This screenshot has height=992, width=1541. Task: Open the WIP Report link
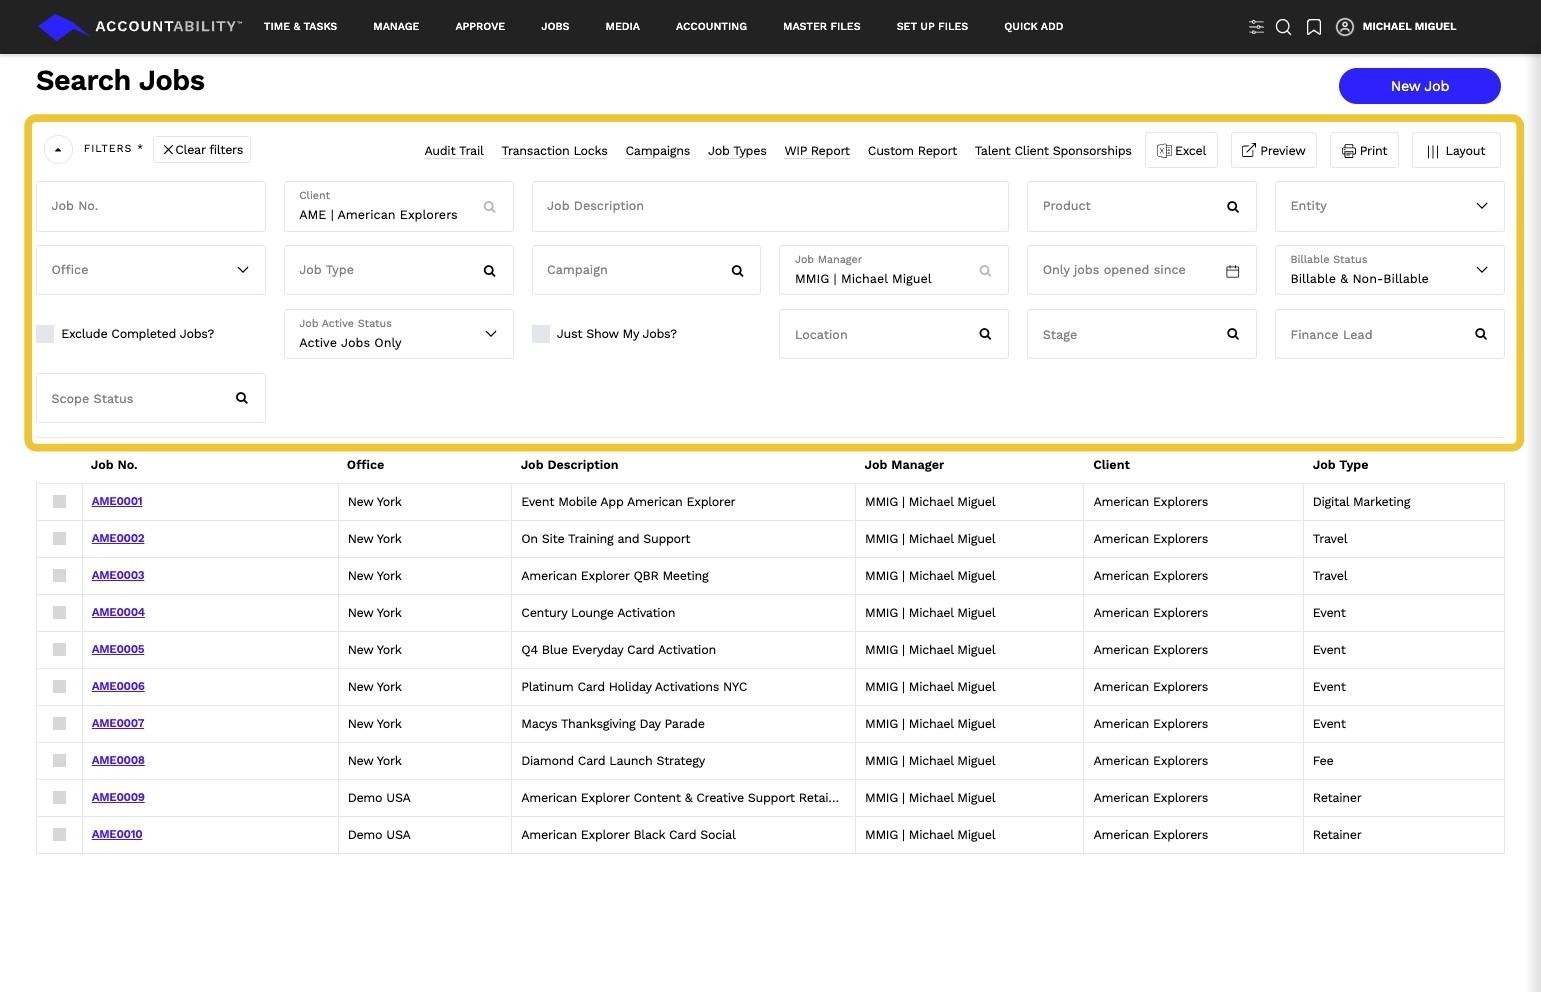(x=816, y=151)
